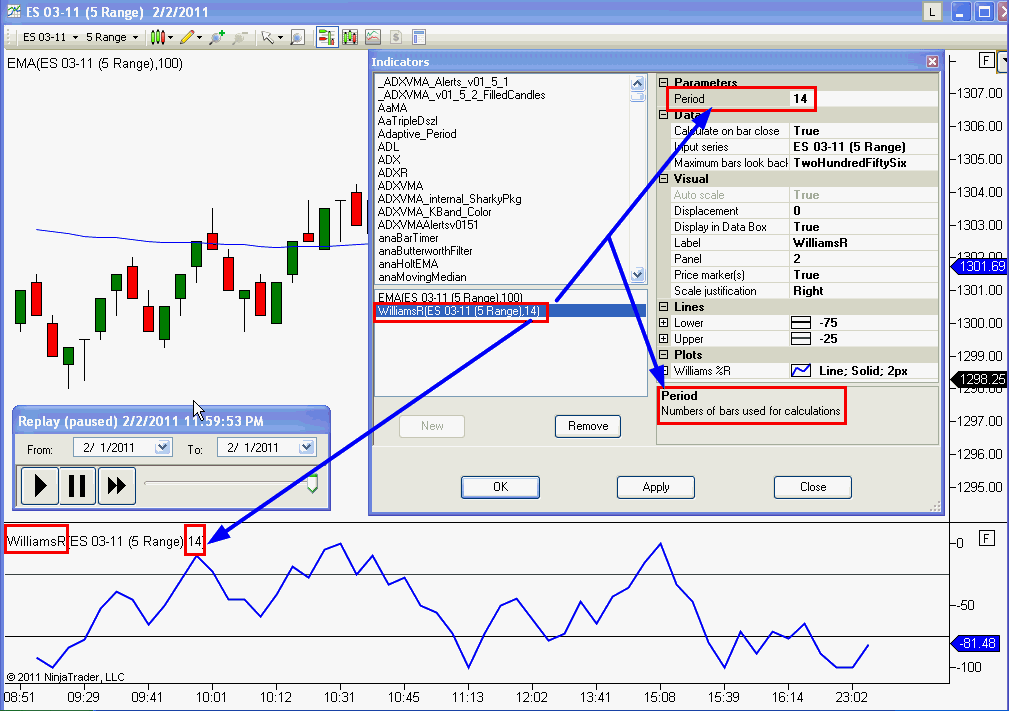
Task: Close the Indicators dialog with X
Action: tap(932, 61)
